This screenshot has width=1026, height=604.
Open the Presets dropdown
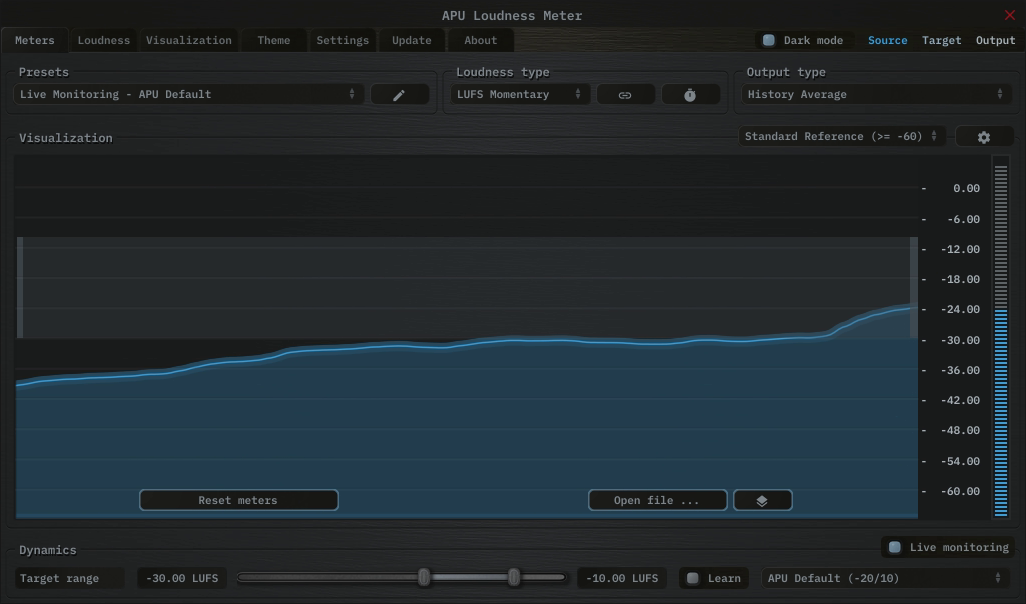point(188,95)
